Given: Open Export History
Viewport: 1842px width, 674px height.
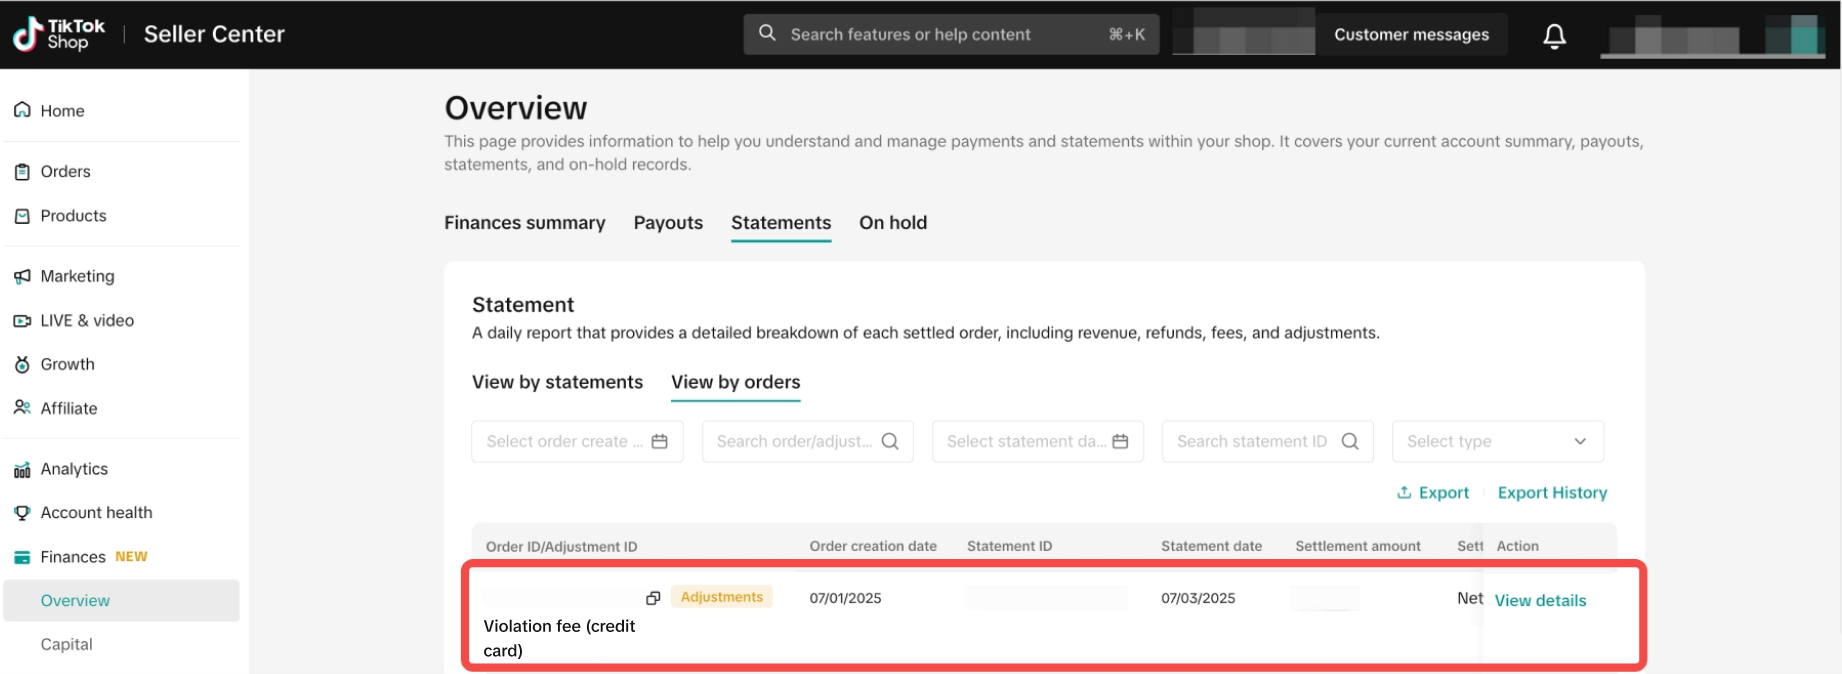Looking at the screenshot, I should (x=1551, y=493).
